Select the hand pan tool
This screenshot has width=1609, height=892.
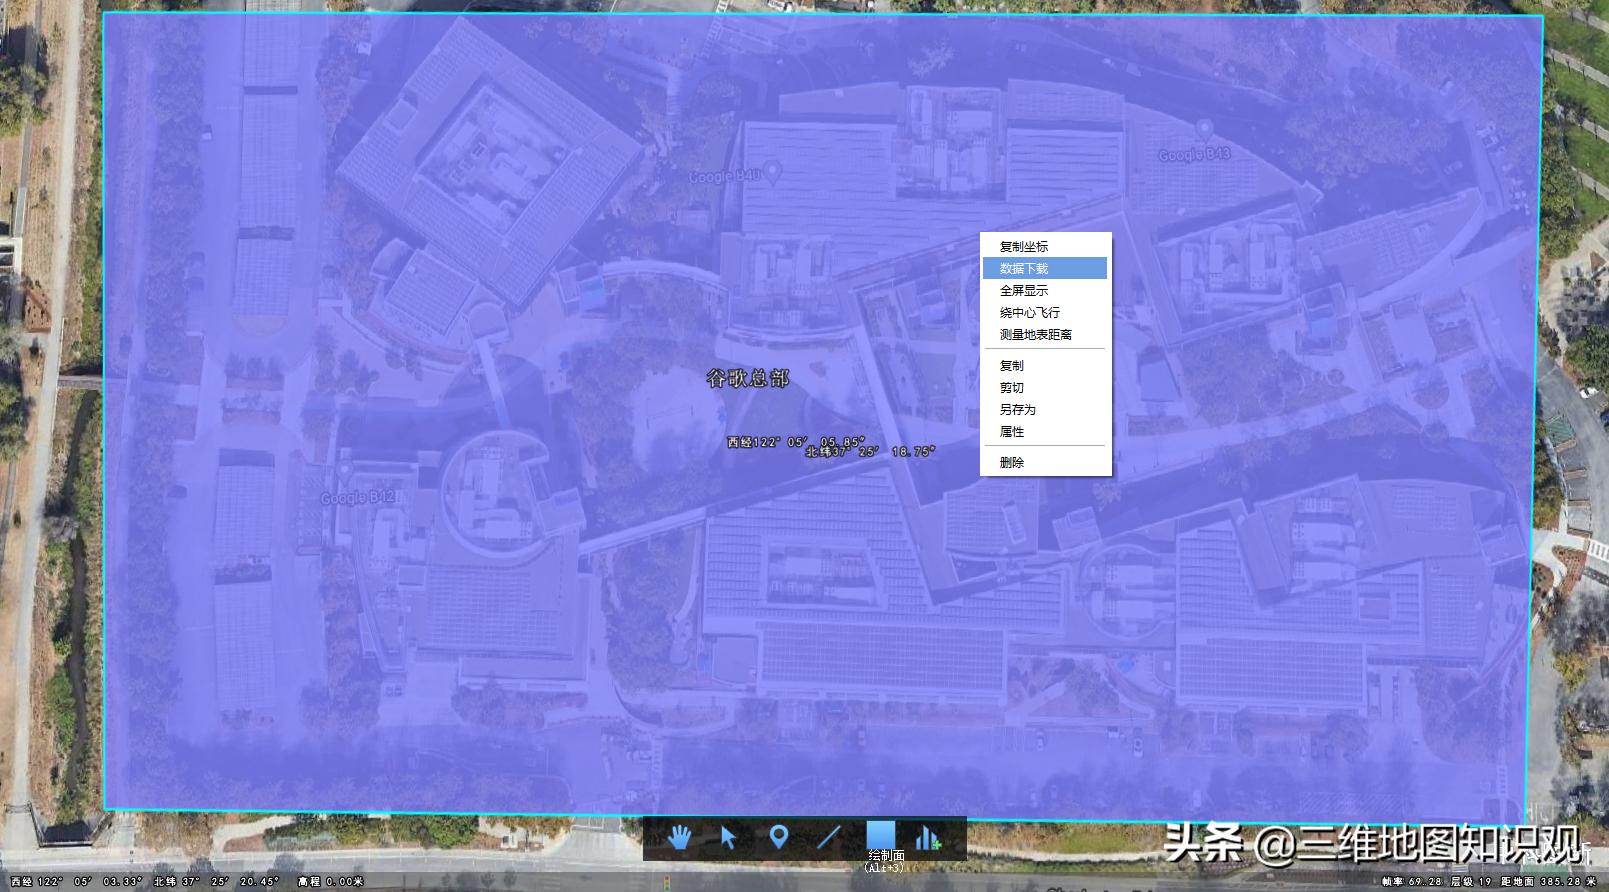pyautogui.click(x=680, y=837)
